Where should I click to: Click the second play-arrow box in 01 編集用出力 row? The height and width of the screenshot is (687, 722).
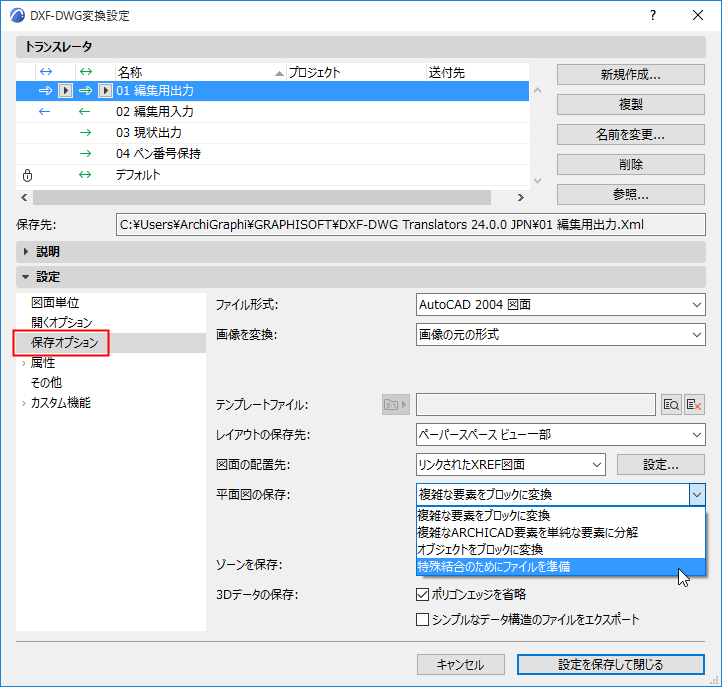coord(105,91)
